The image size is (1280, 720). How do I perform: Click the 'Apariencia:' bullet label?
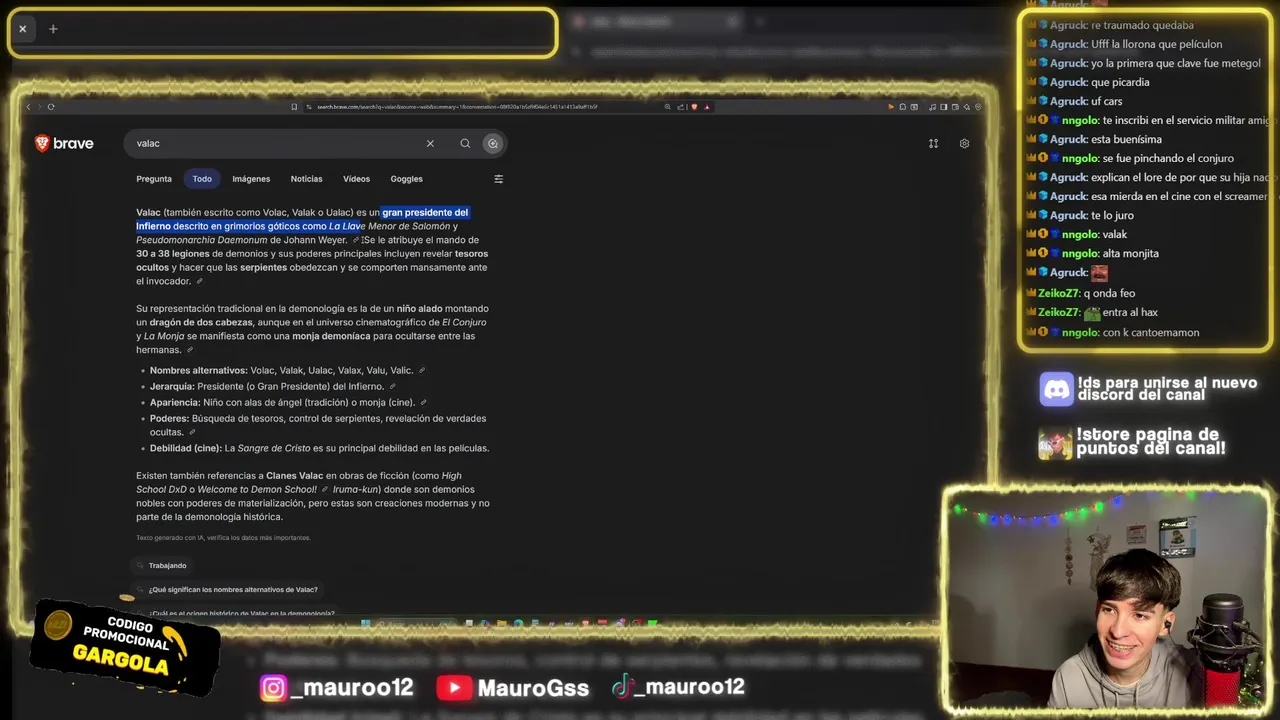tap(175, 403)
